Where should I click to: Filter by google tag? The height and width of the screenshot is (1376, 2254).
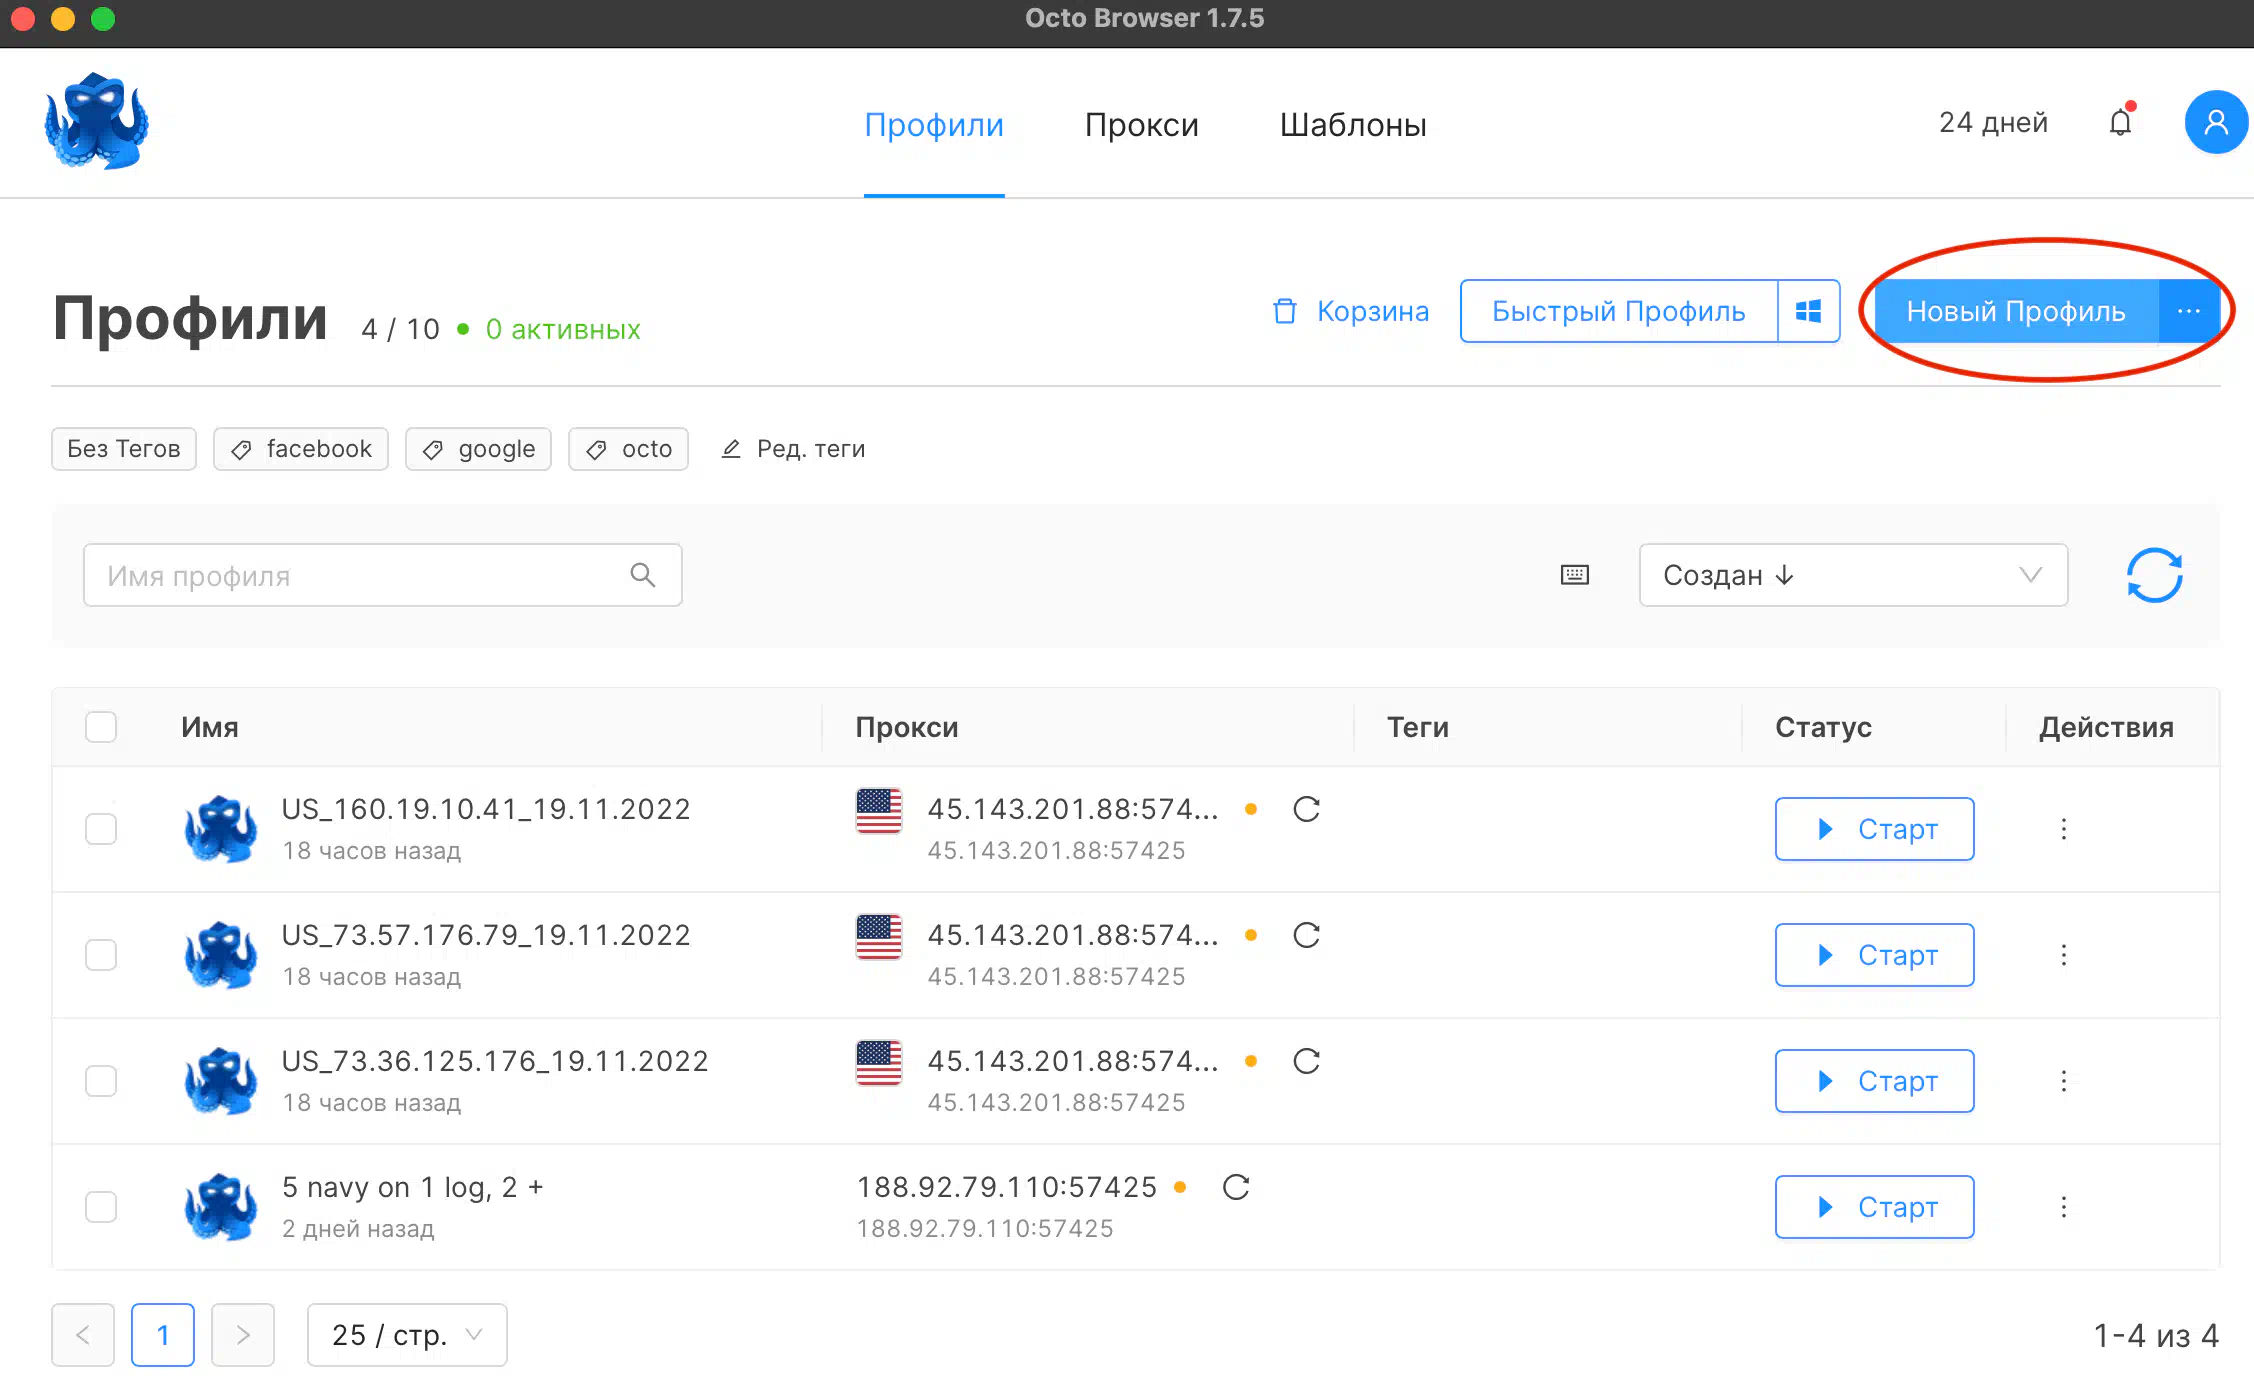478,449
